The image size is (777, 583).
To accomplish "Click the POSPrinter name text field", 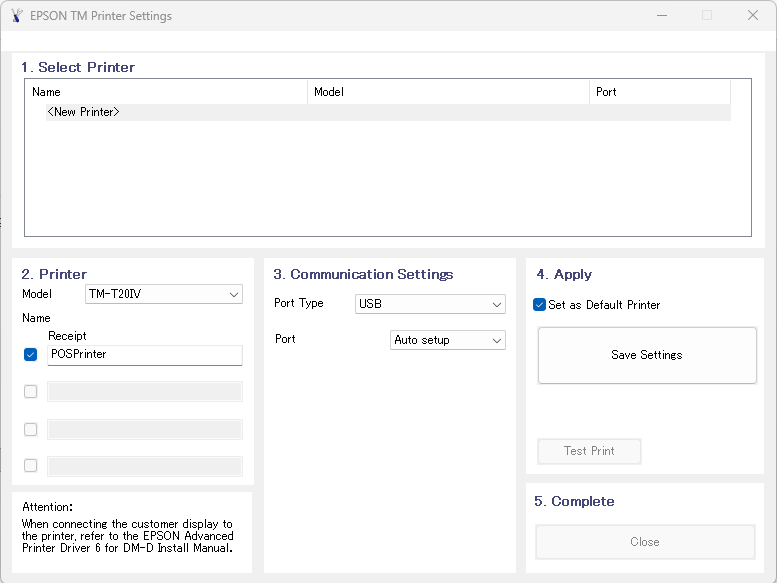I will pos(144,355).
